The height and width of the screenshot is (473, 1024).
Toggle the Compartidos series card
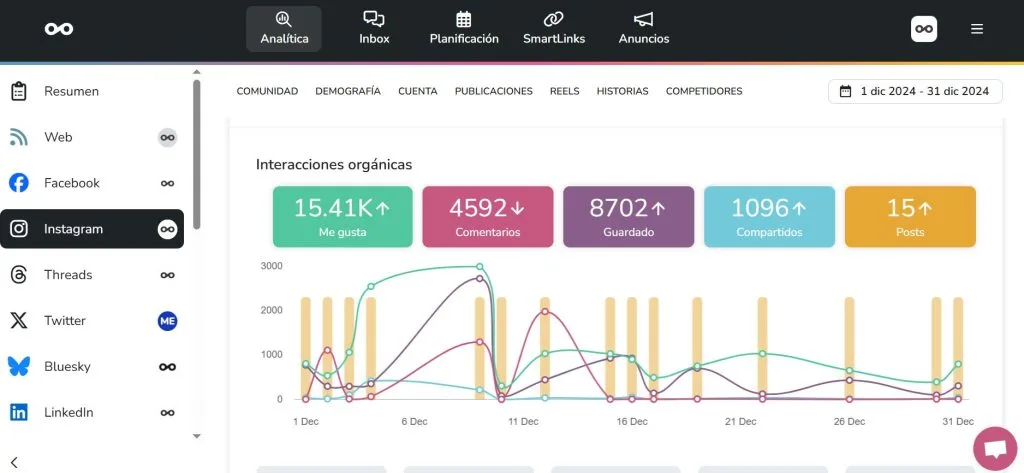[769, 216]
